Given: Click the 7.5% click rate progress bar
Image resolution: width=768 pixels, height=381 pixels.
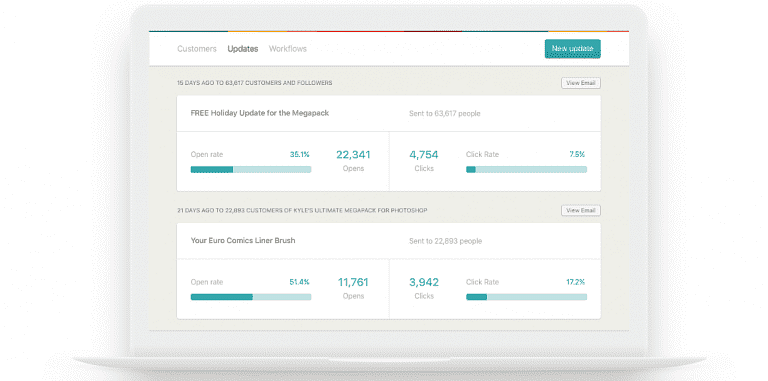Looking at the screenshot, I should pos(526,169).
